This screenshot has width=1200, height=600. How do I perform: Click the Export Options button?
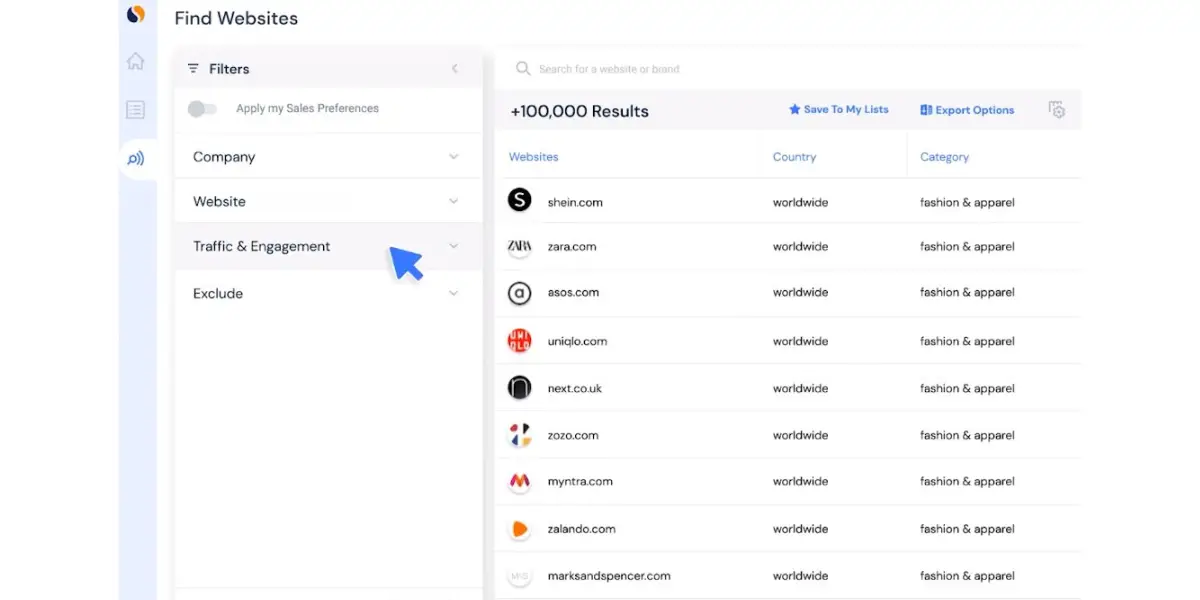tap(967, 110)
